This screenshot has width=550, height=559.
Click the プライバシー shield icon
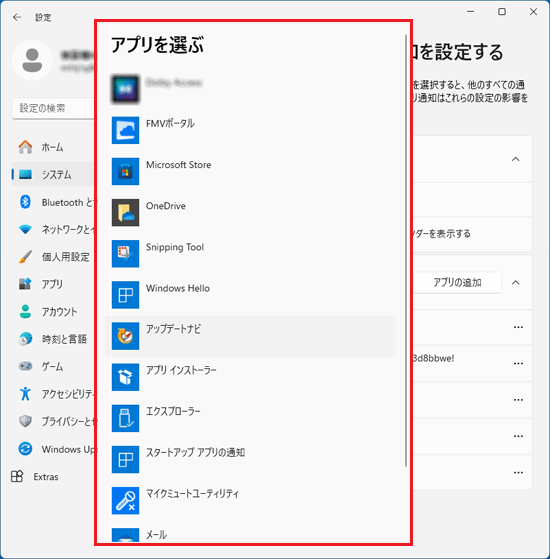[x=25, y=421]
